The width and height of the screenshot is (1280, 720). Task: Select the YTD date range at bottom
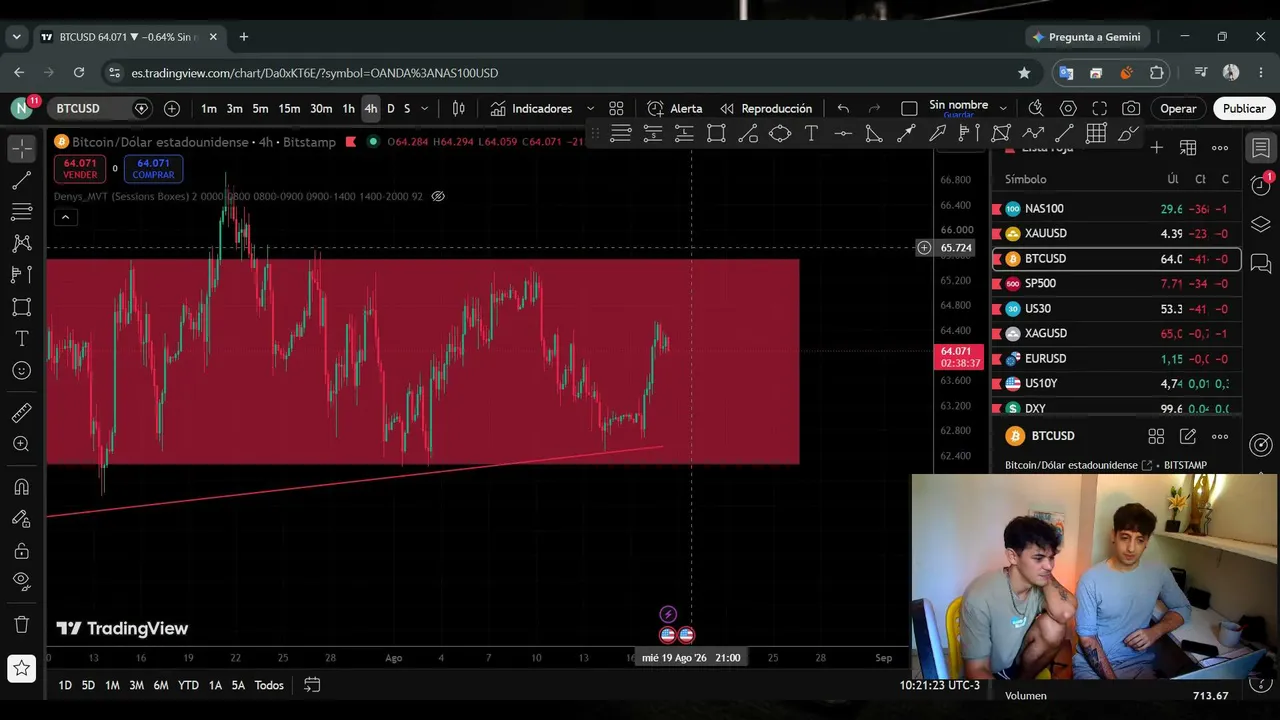click(188, 685)
